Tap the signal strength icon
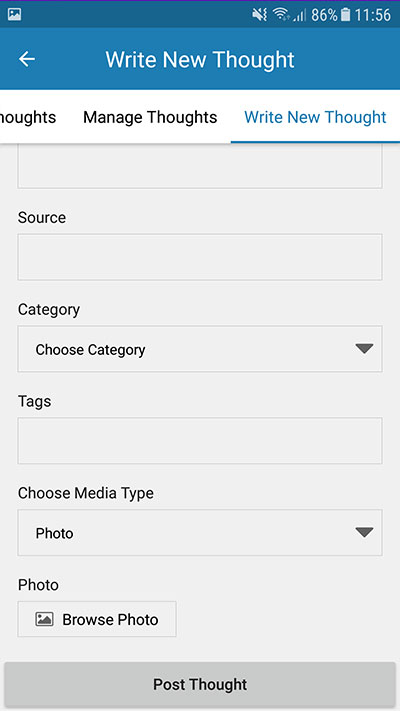This screenshot has width=400, height=711. [x=299, y=16]
